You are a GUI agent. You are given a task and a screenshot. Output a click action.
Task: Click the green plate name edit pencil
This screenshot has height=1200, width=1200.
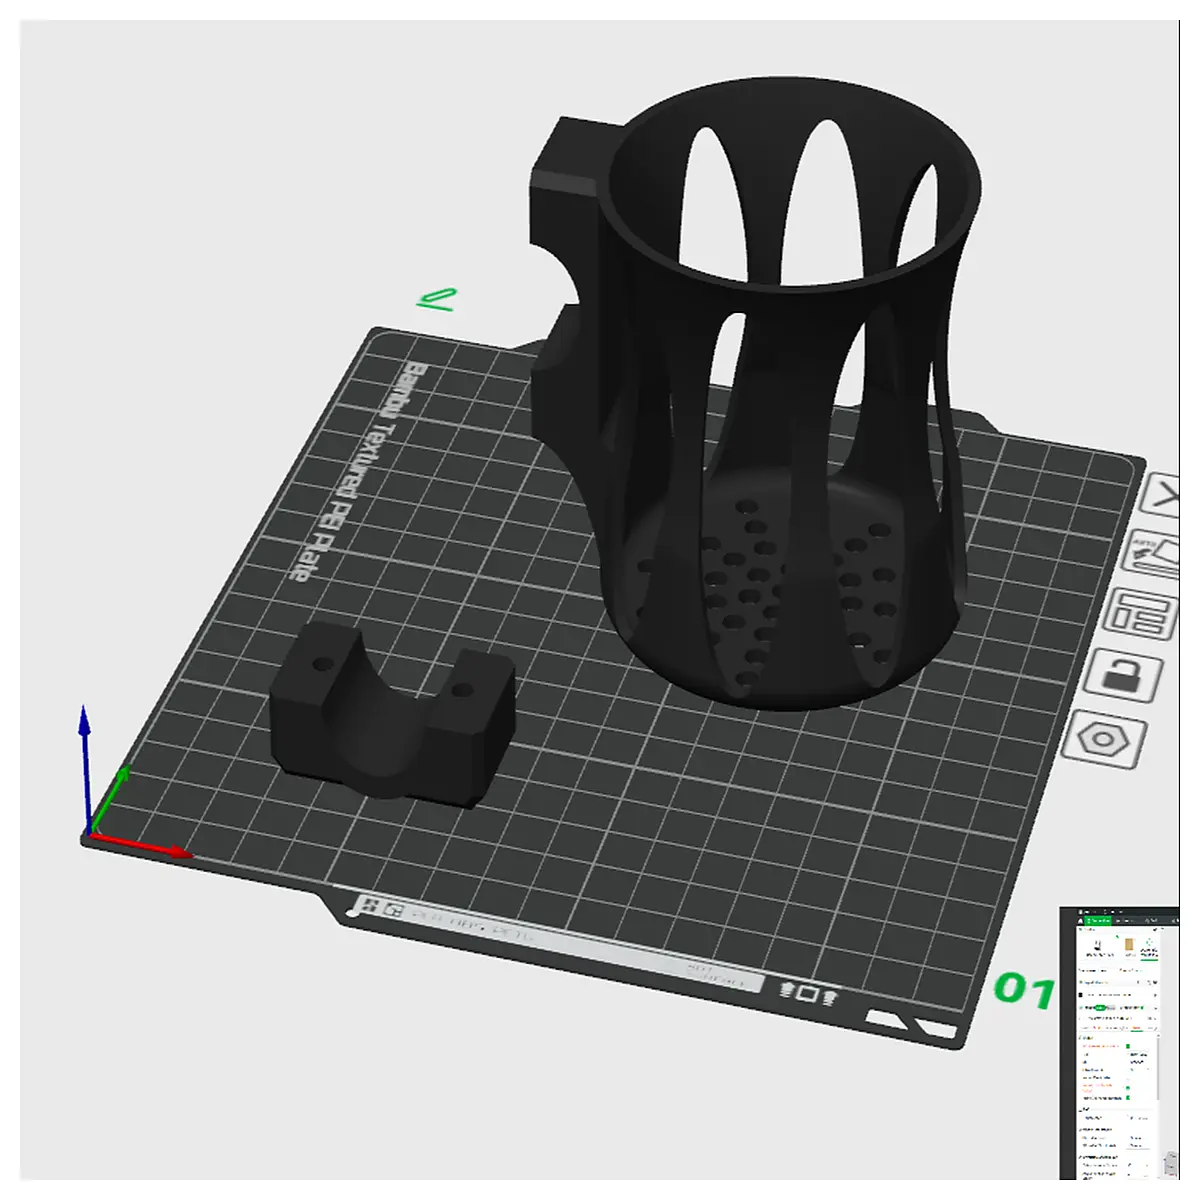438,298
